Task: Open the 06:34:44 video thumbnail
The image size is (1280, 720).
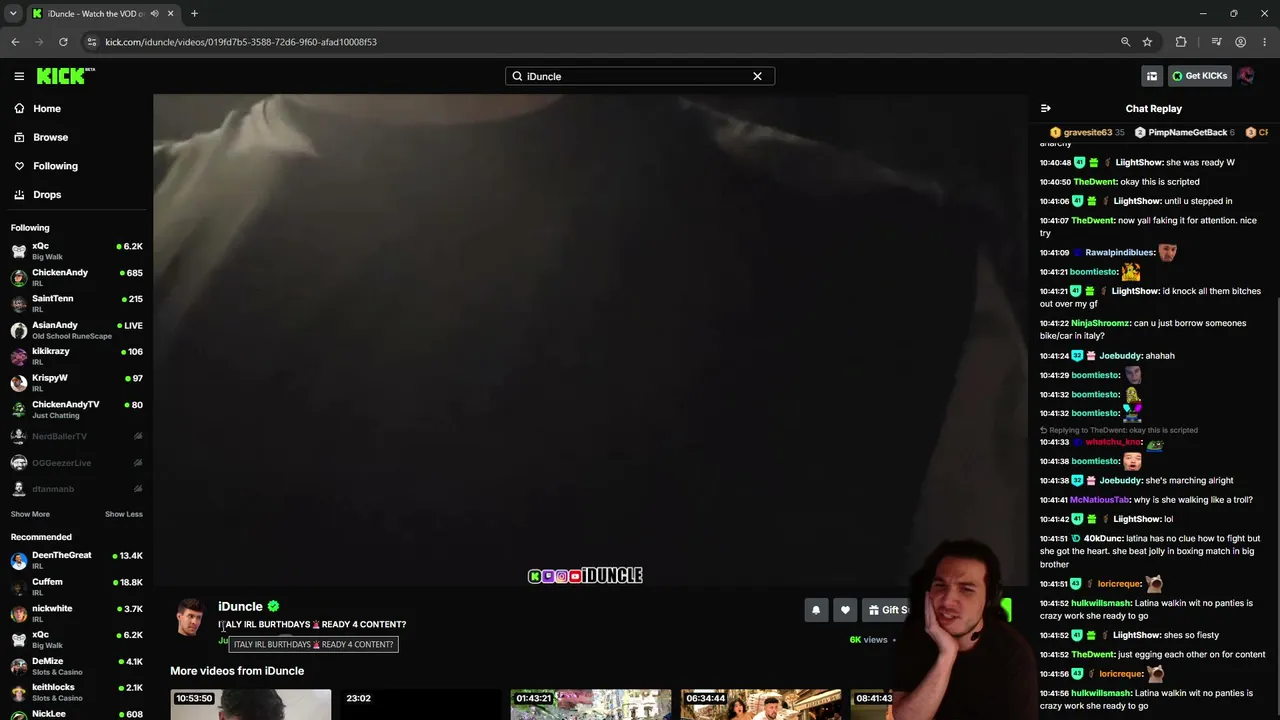Action: point(761,704)
